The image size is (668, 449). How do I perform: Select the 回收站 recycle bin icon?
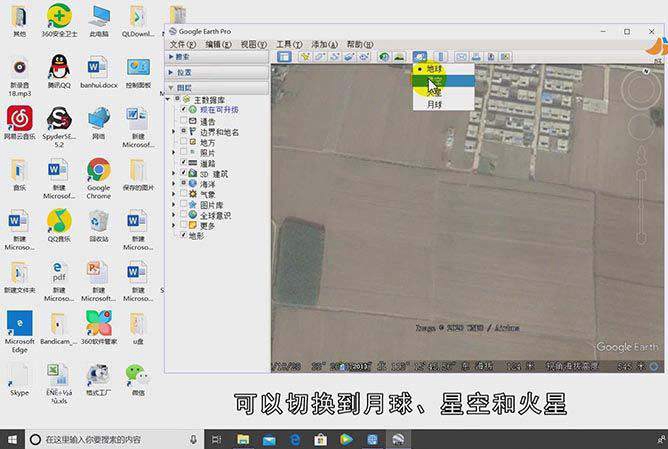pos(98,225)
